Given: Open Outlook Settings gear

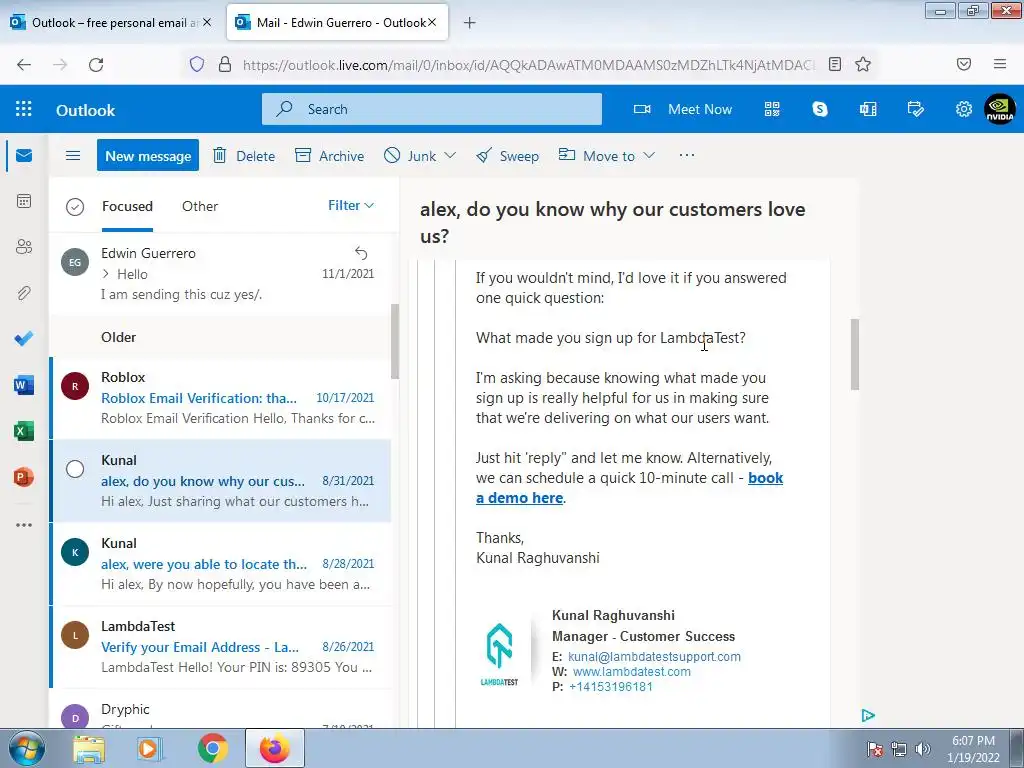Looking at the screenshot, I should (x=963, y=109).
